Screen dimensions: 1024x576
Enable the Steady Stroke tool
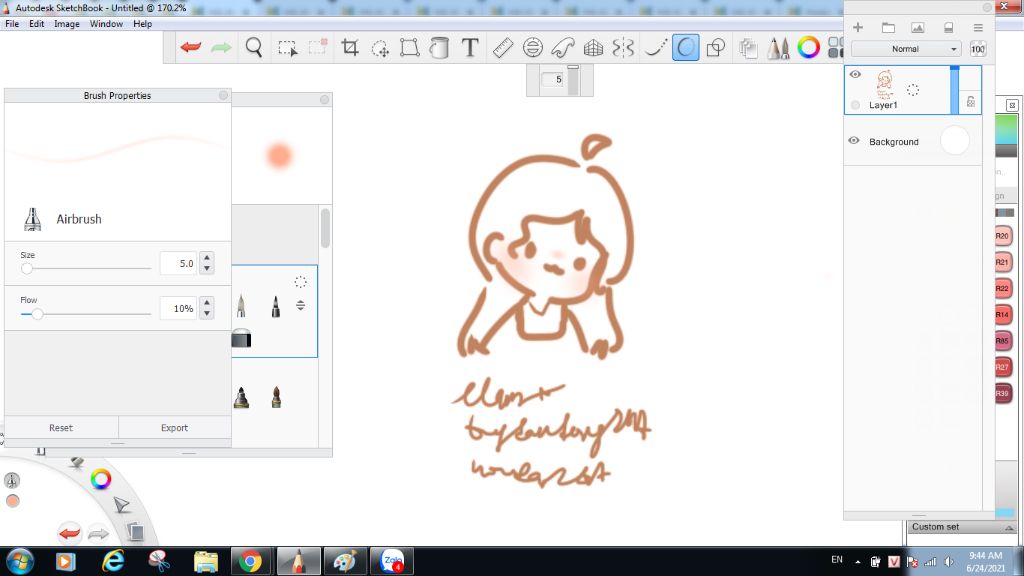(x=656, y=47)
